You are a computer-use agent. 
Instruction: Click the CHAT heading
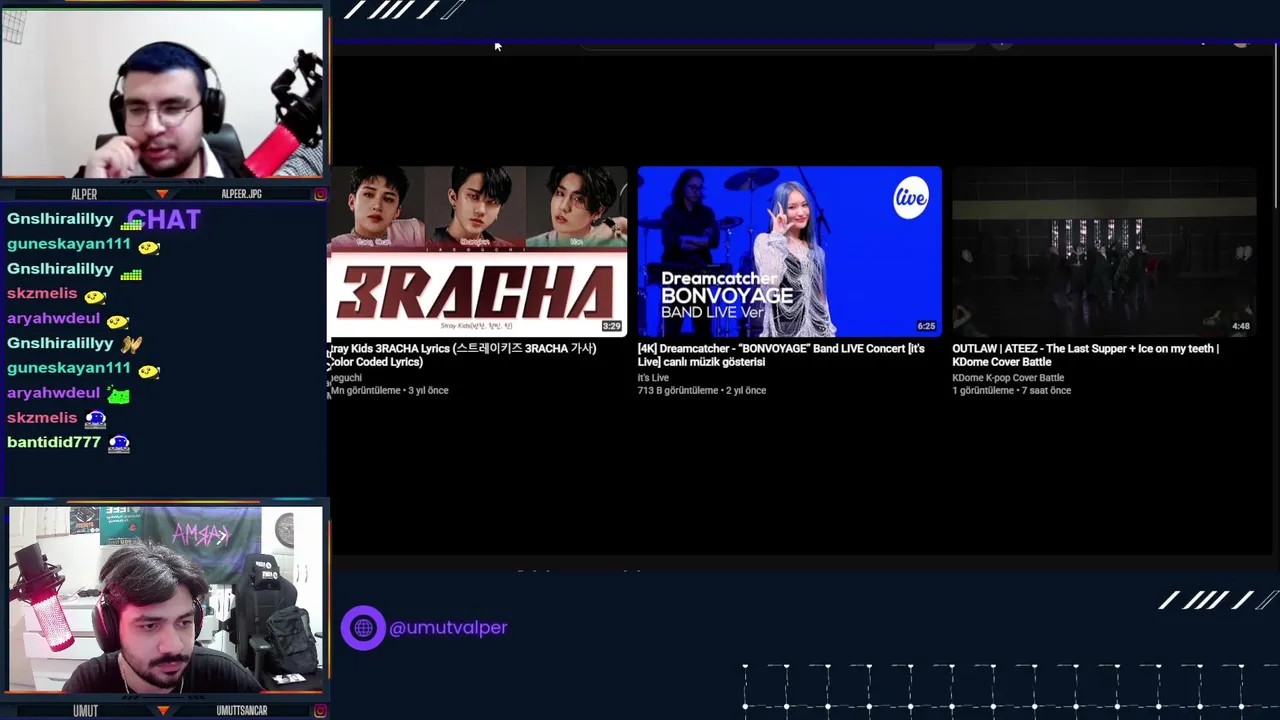coord(164,220)
